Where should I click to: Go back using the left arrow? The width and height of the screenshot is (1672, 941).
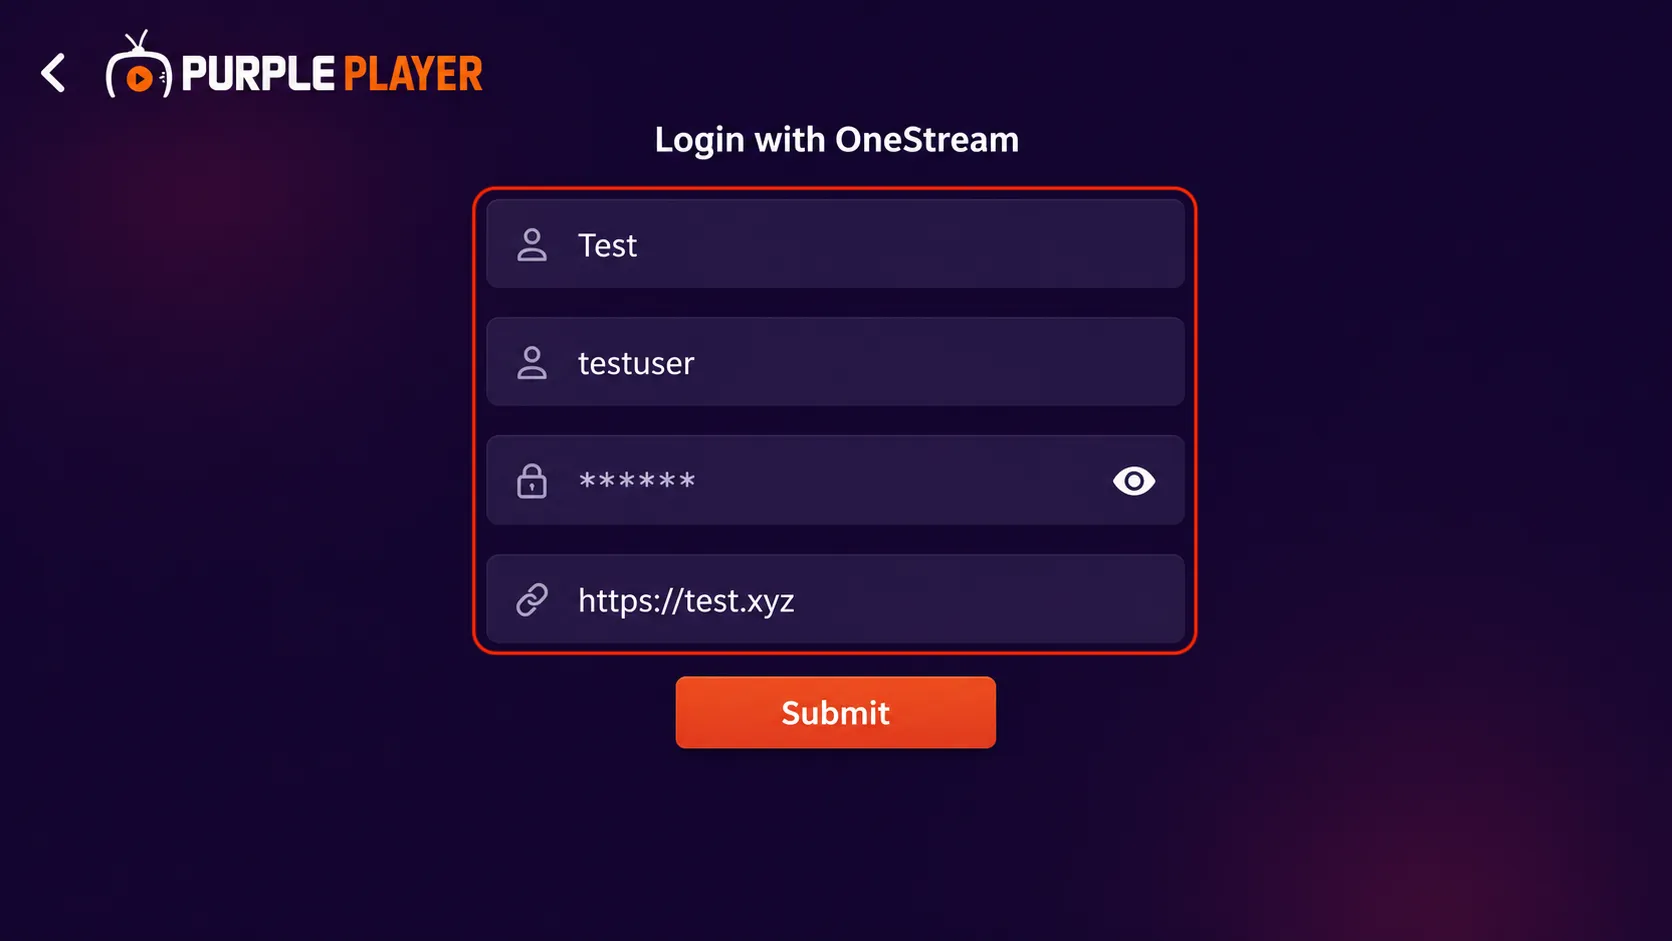(x=53, y=73)
